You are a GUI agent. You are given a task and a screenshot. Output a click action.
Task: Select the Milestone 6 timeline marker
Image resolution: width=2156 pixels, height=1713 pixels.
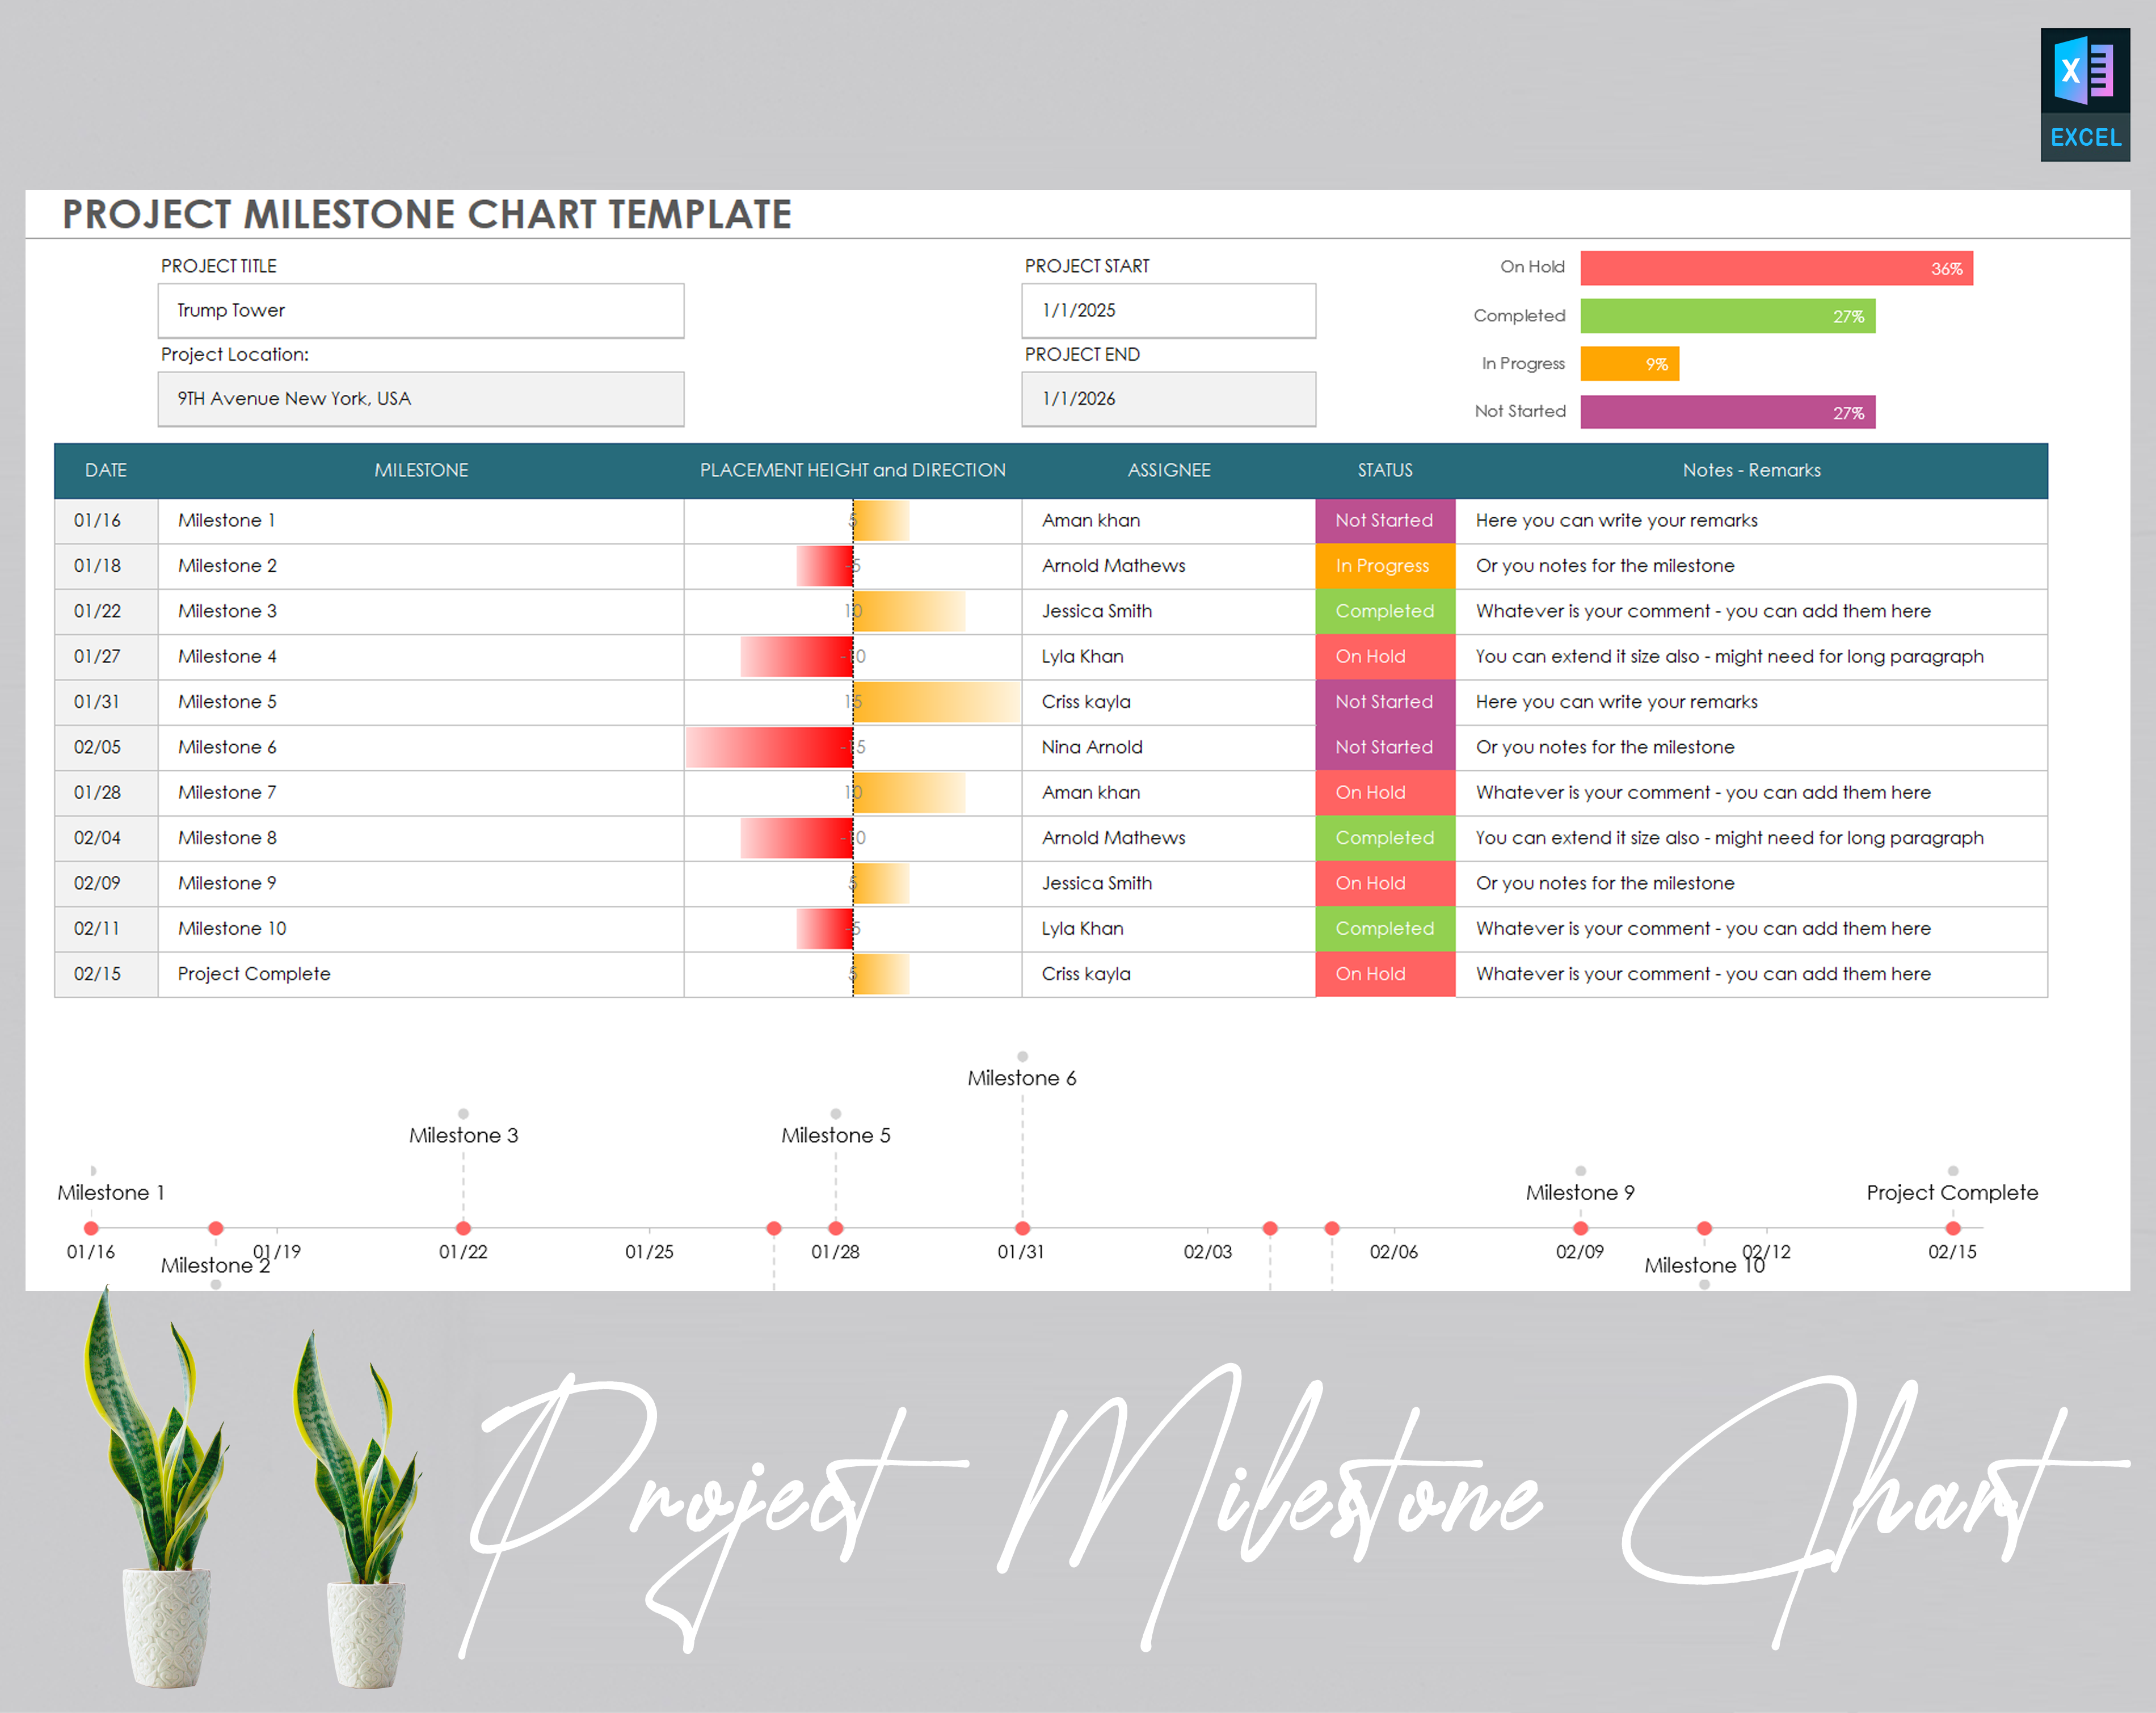tap(1022, 1228)
